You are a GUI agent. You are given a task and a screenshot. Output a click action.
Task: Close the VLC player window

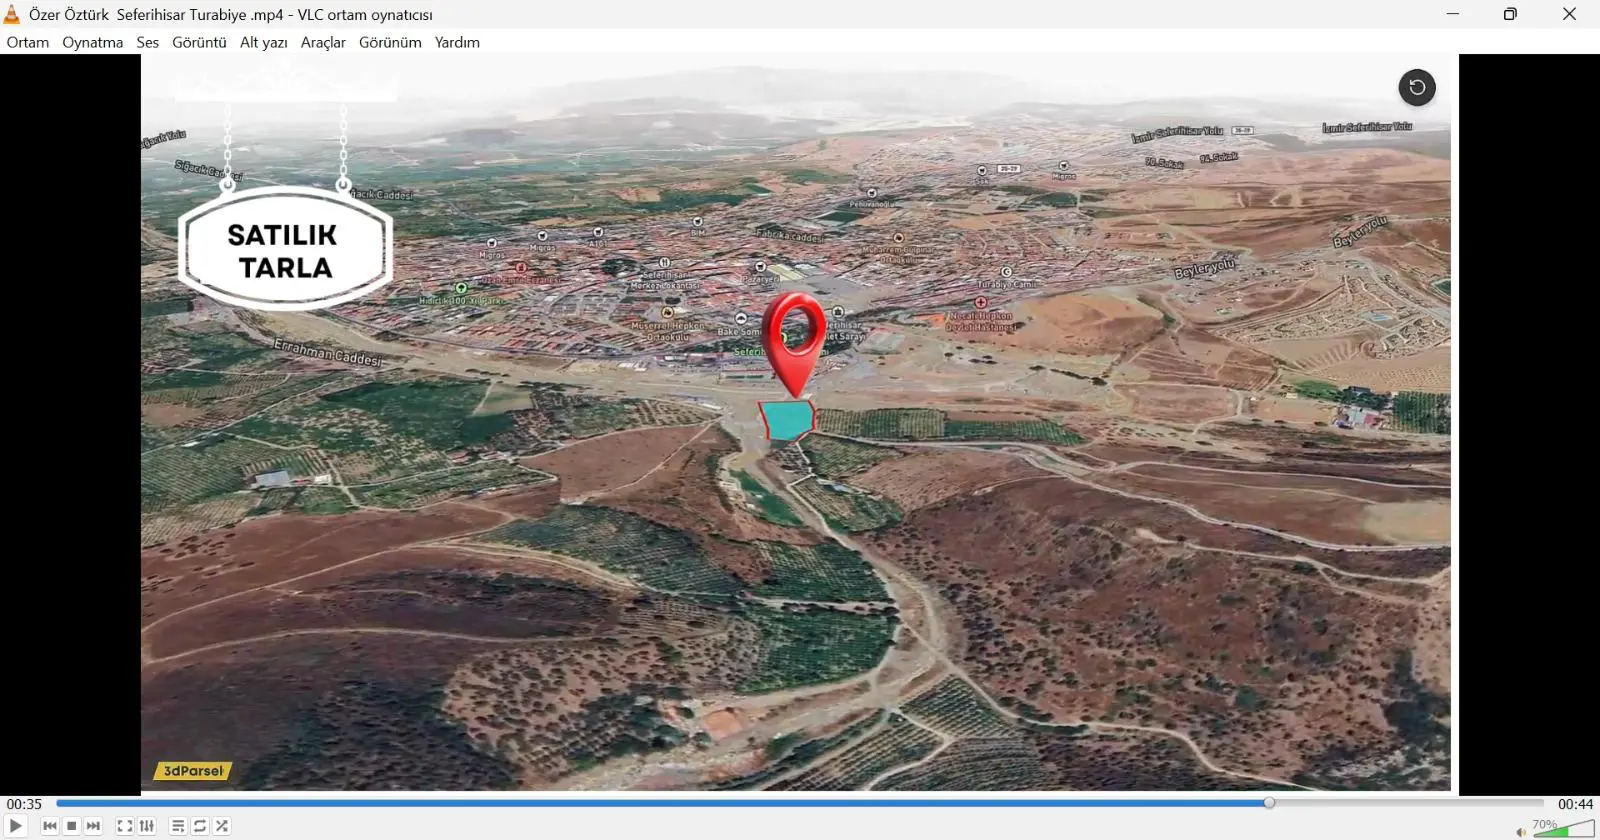pyautogui.click(x=1569, y=14)
